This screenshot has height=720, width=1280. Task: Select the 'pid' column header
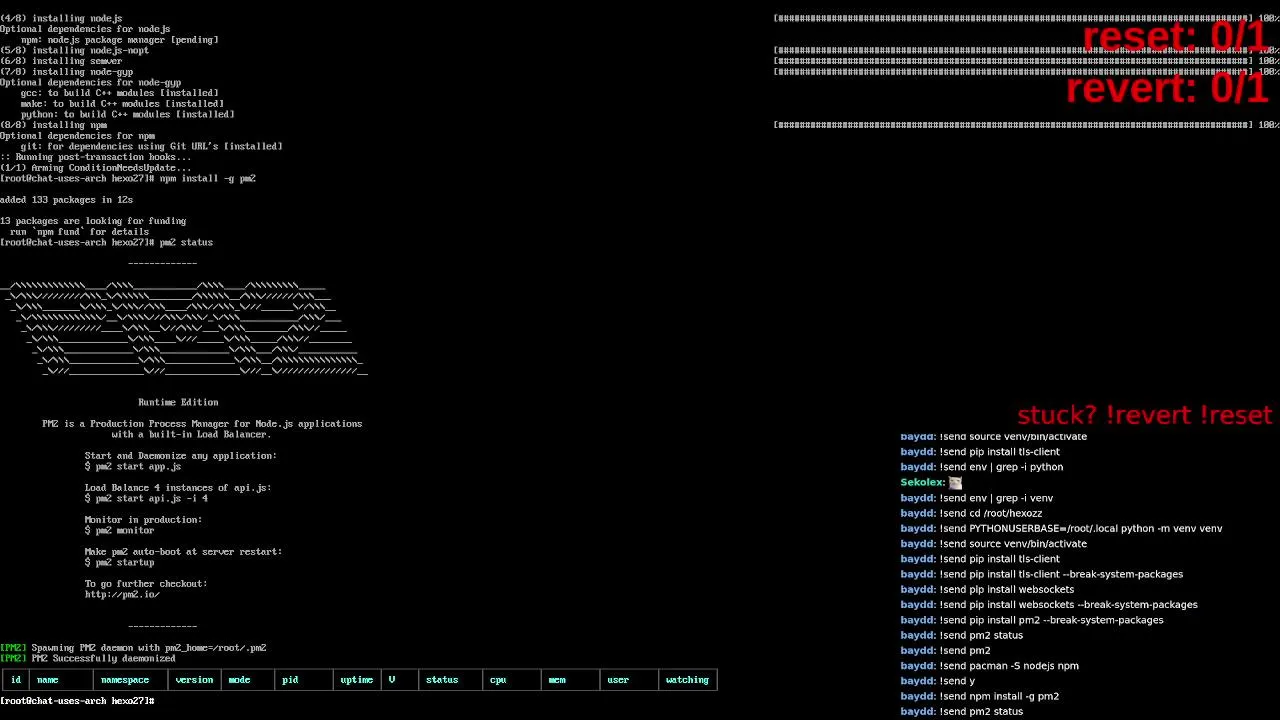click(x=290, y=680)
